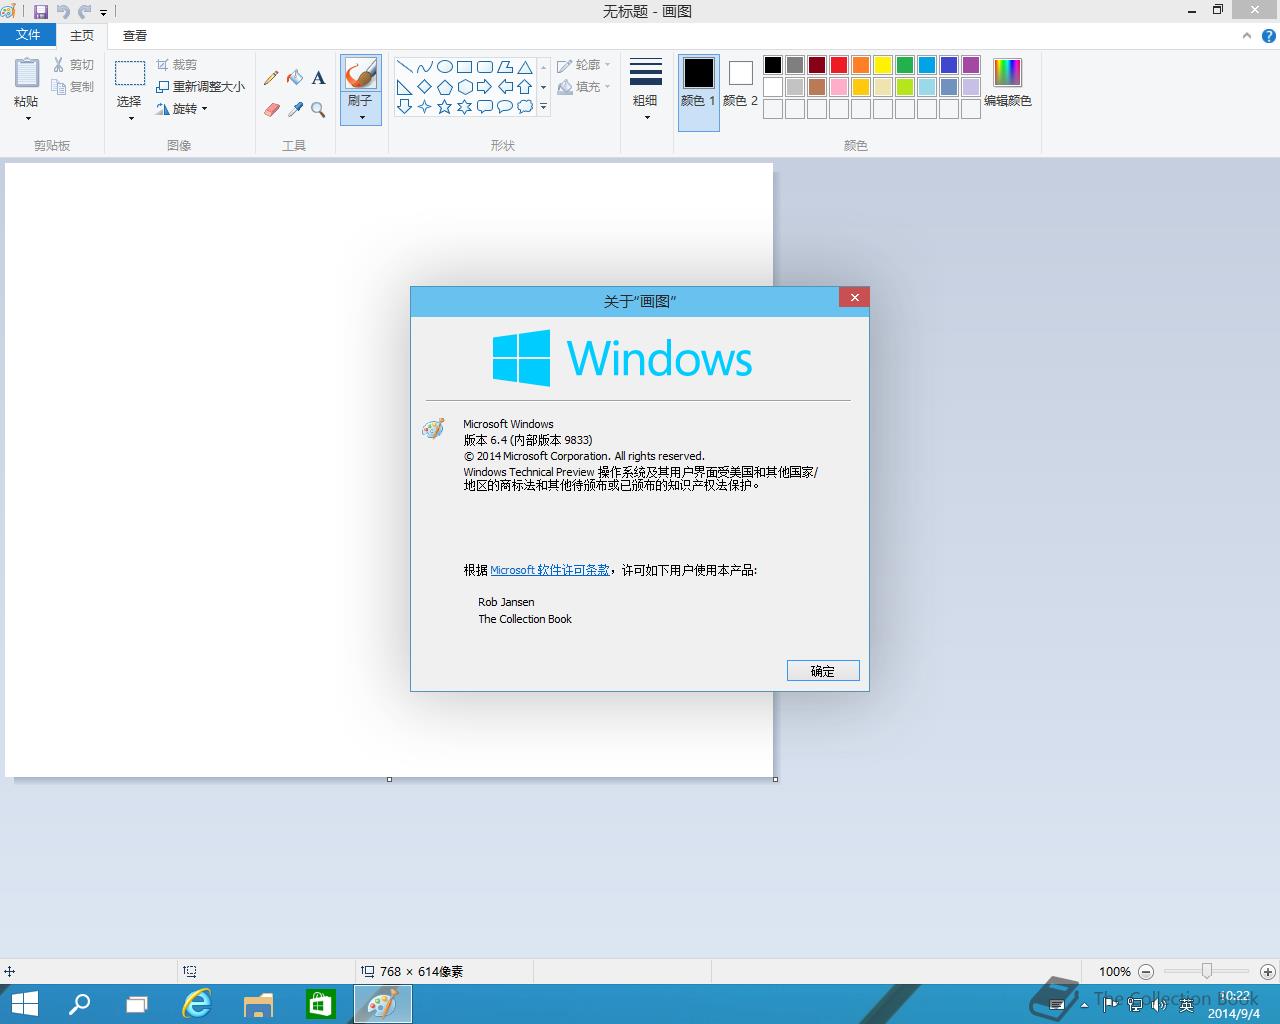This screenshot has width=1280, height=1024.
Task: Pick the Rounded rectangle shape
Action: point(485,67)
